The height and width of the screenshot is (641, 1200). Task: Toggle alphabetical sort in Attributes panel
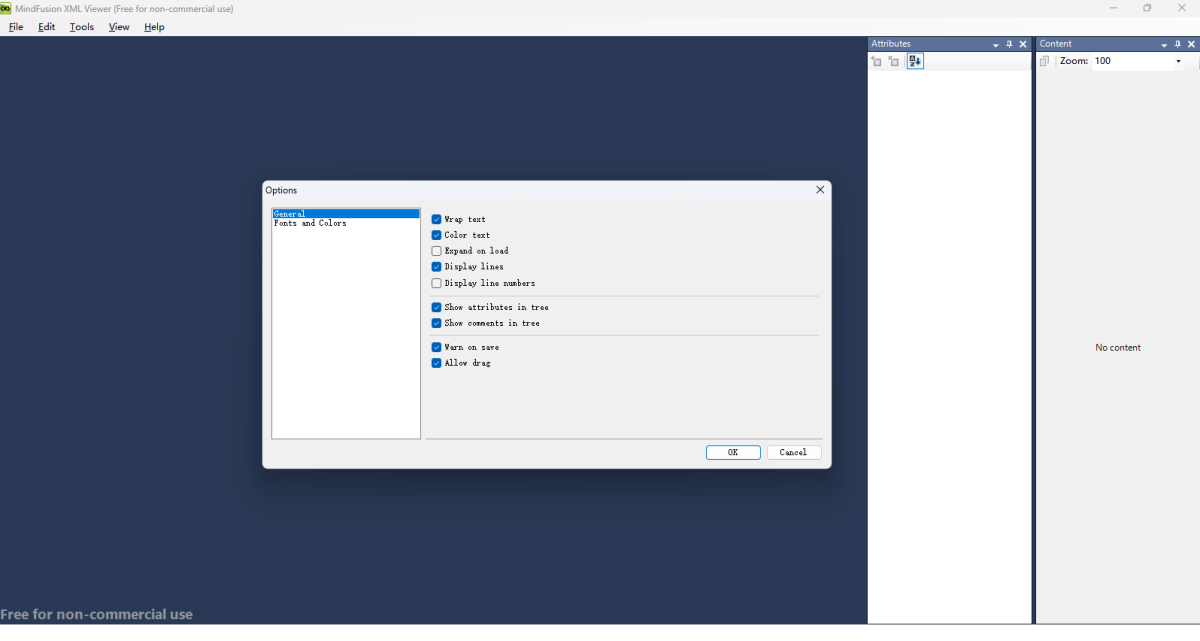coord(915,61)
